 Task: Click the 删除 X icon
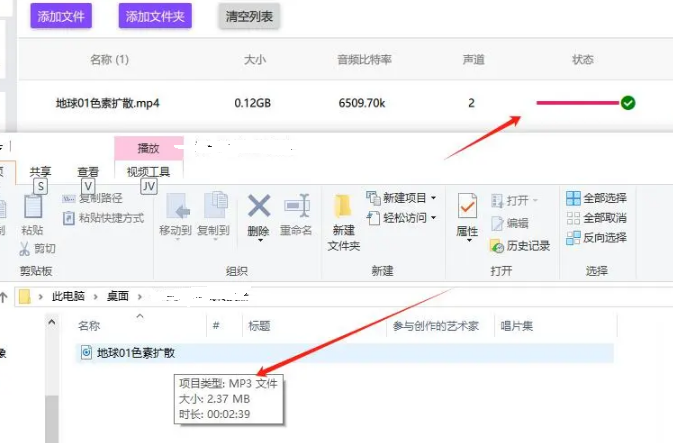pyautogui.click(x=259, y=205)
